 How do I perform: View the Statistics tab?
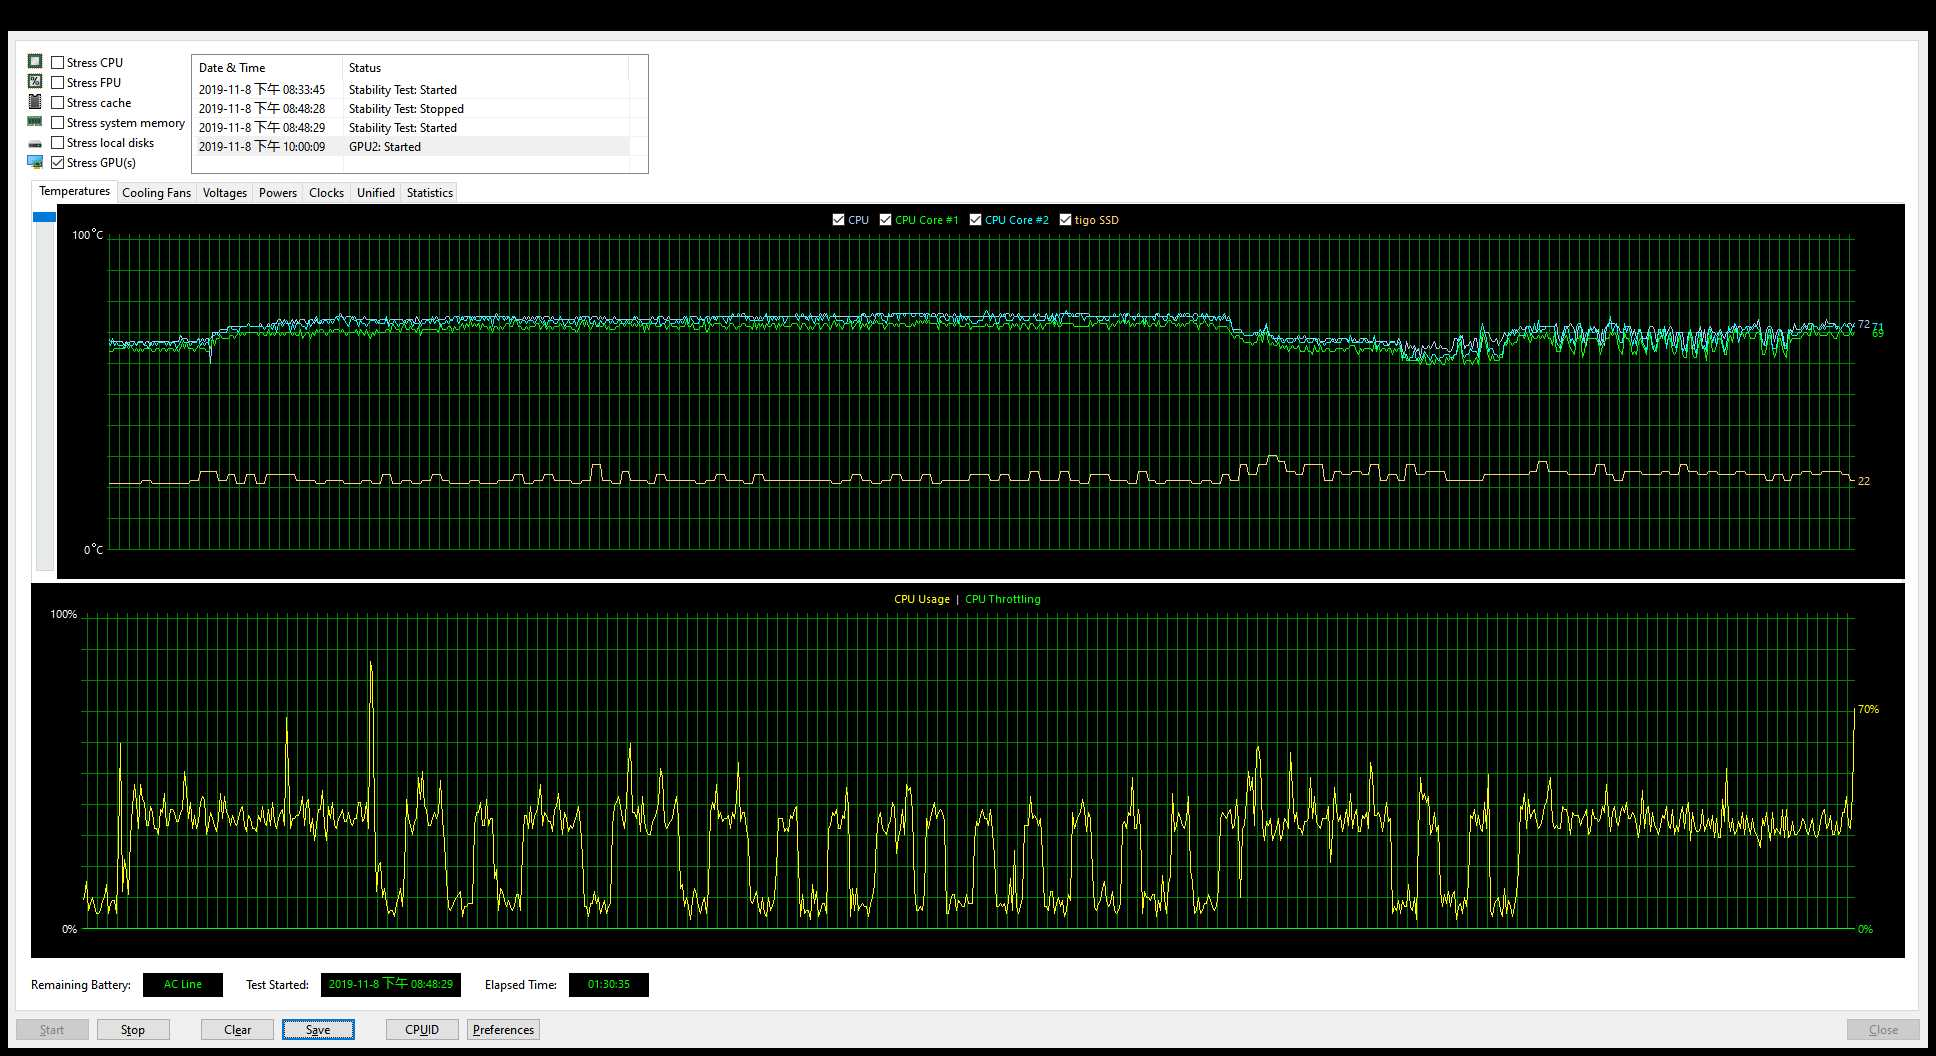430,193
